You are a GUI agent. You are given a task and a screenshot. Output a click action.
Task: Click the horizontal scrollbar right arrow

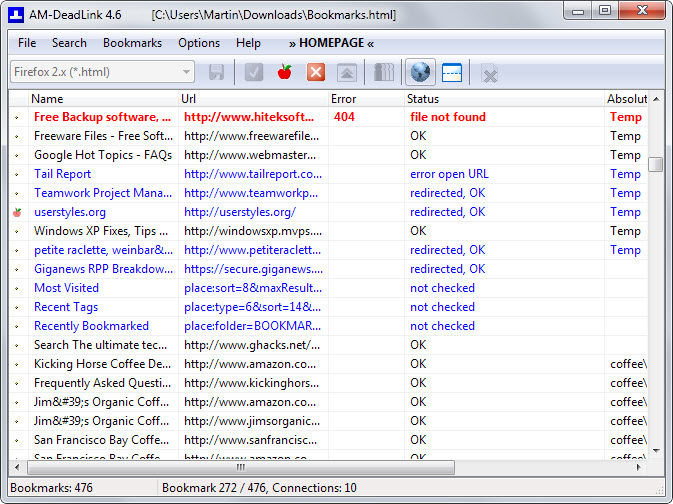coord(639,467)
